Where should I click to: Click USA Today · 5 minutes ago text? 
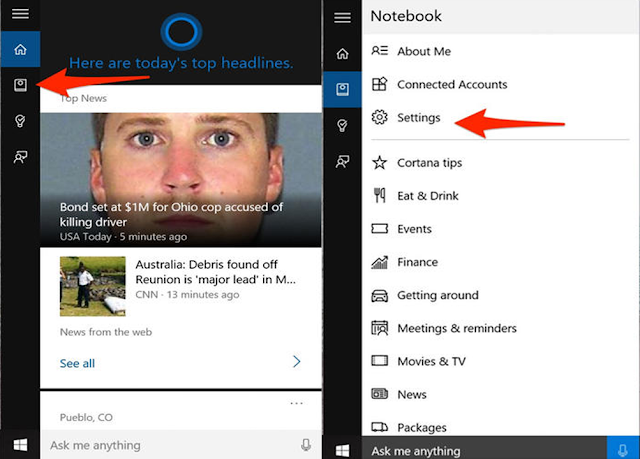[x=123, y=237]
